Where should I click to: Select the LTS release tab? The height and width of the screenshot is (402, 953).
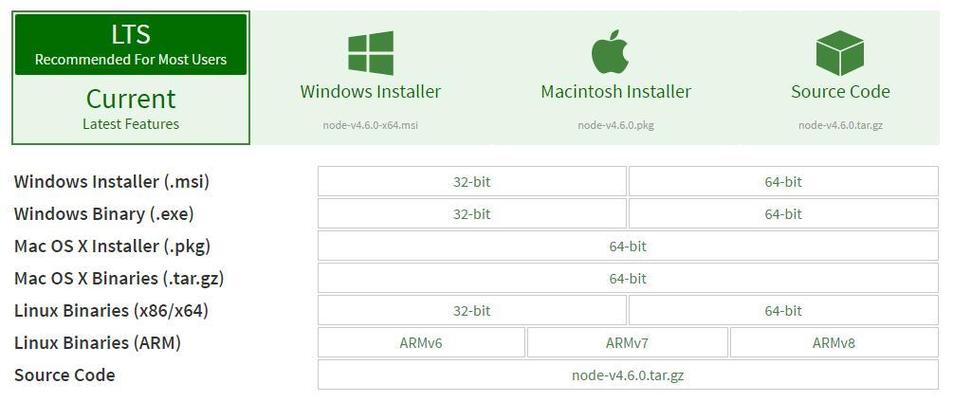(131, 44)
